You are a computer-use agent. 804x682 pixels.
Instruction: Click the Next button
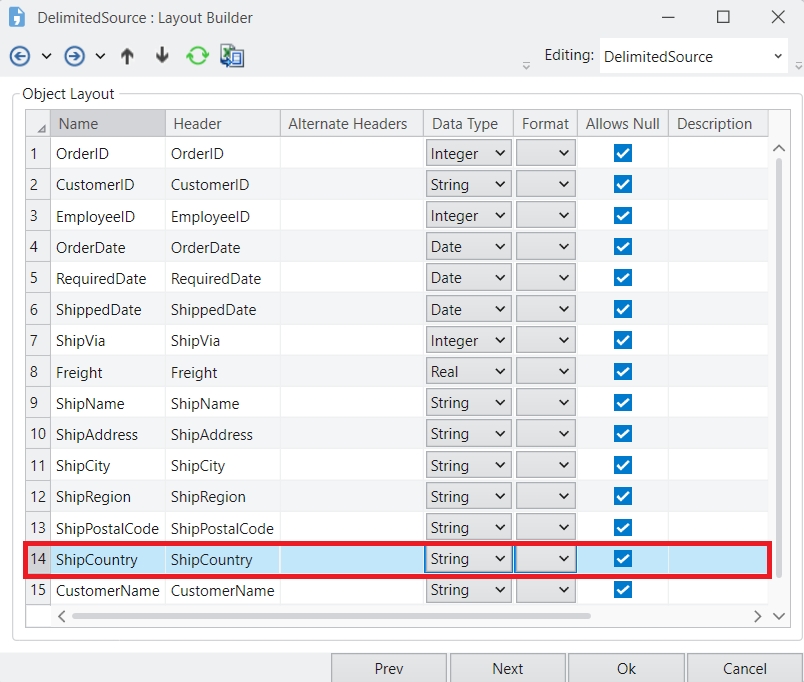pyautogui.click(x=507, y=668)
